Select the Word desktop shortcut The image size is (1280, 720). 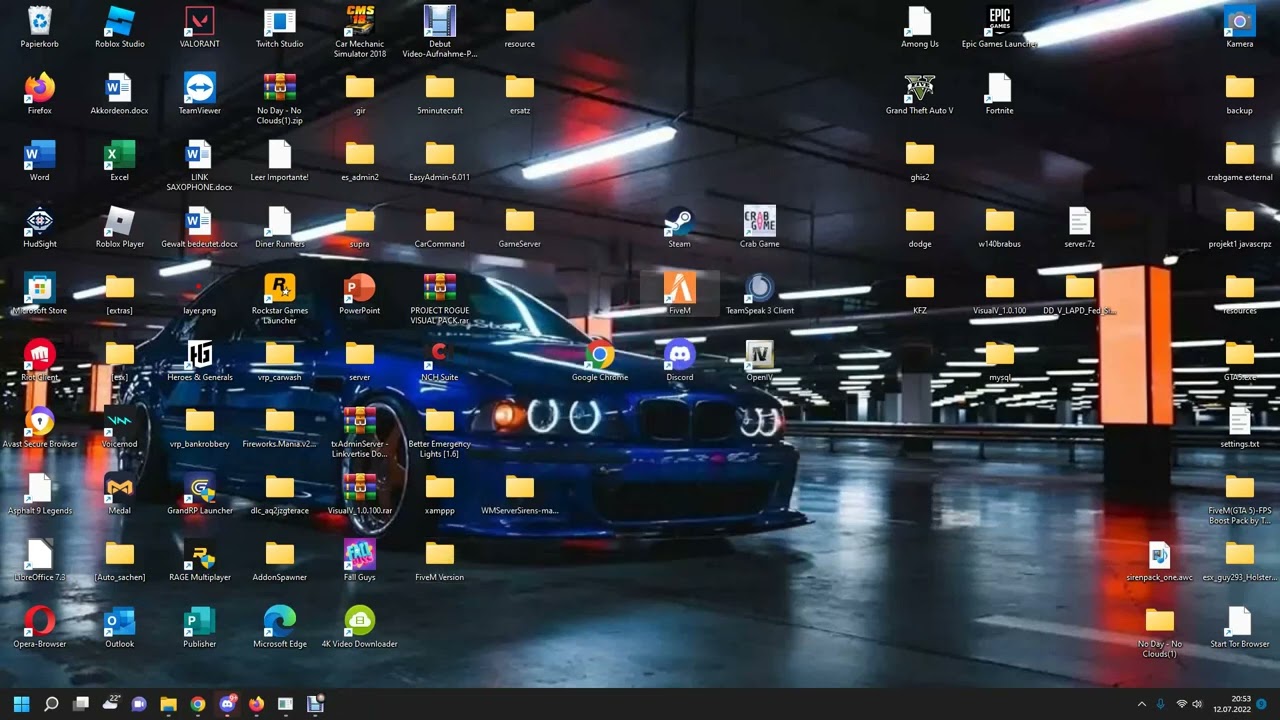click(x=40, y=161)
